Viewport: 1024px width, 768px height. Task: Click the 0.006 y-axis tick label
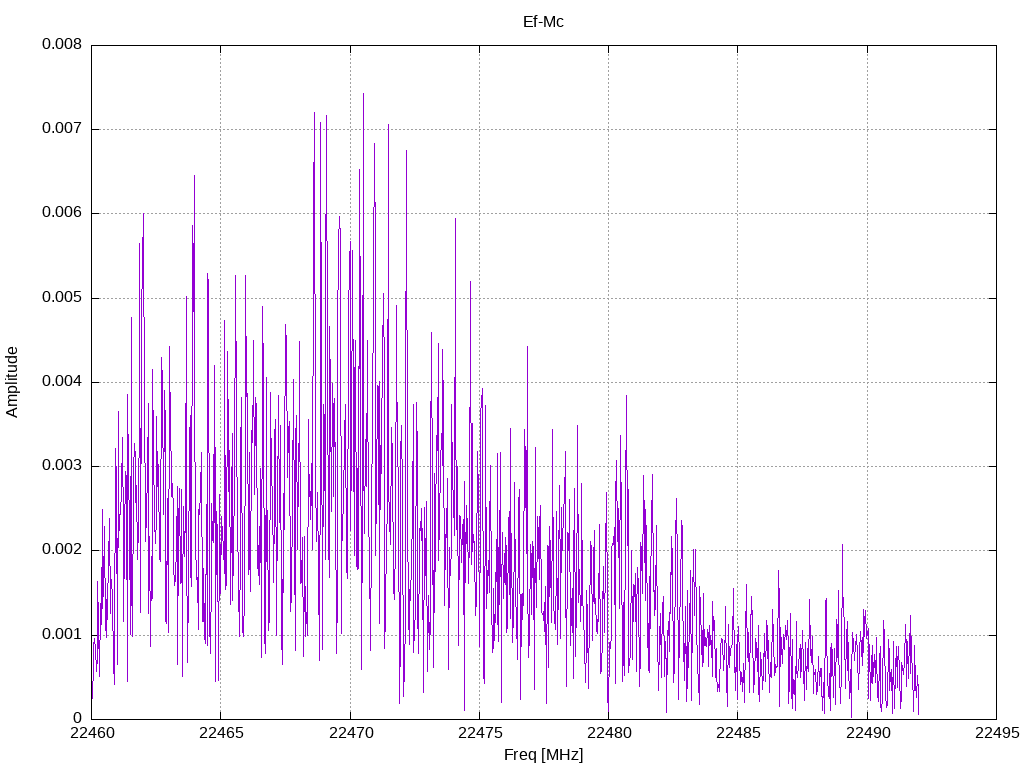[x=62, y=212]
